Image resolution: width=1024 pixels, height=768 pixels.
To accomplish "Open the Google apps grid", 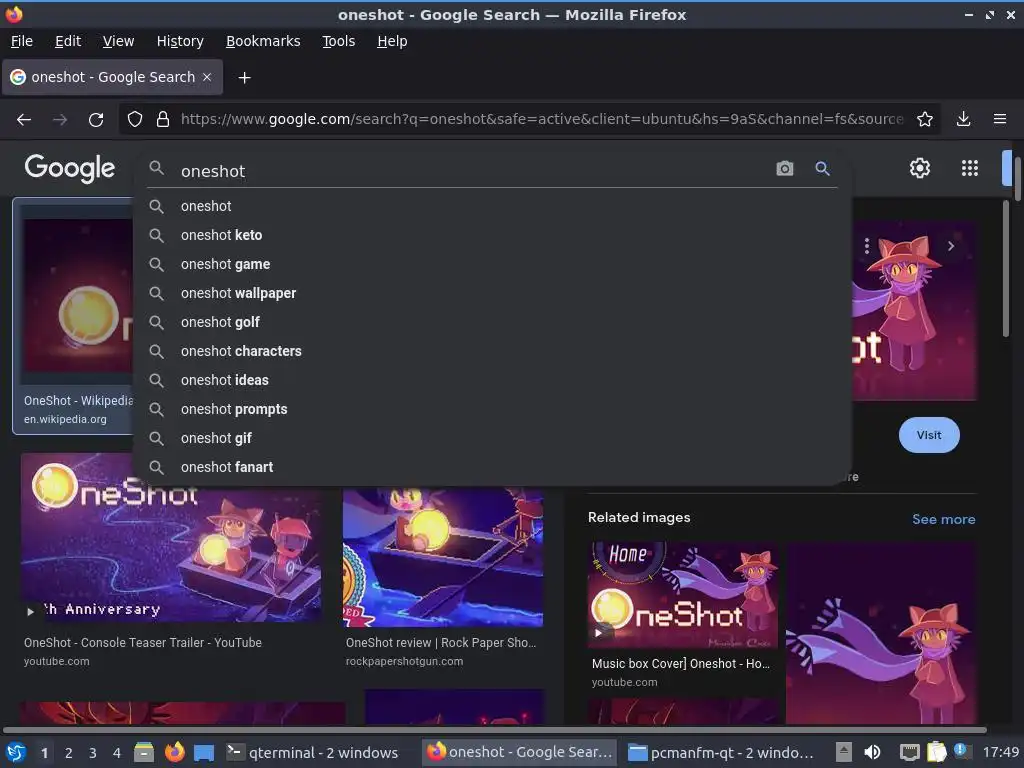I will [970, 168].
